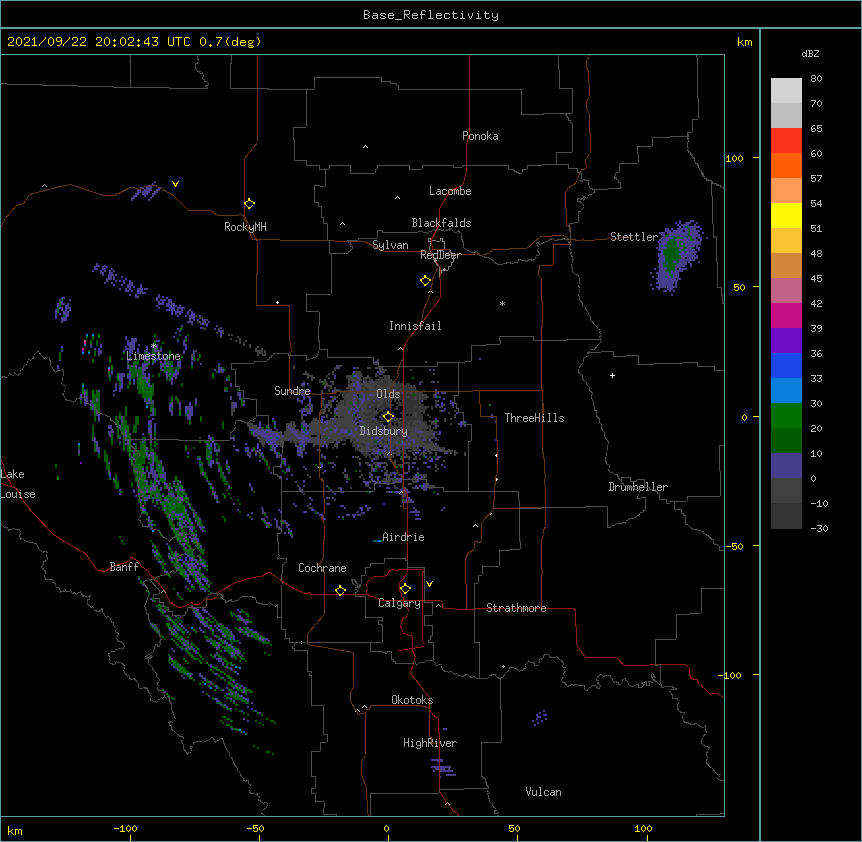Click the RedDeer city label
The image size is (862, 842).
tap(440, 255)
